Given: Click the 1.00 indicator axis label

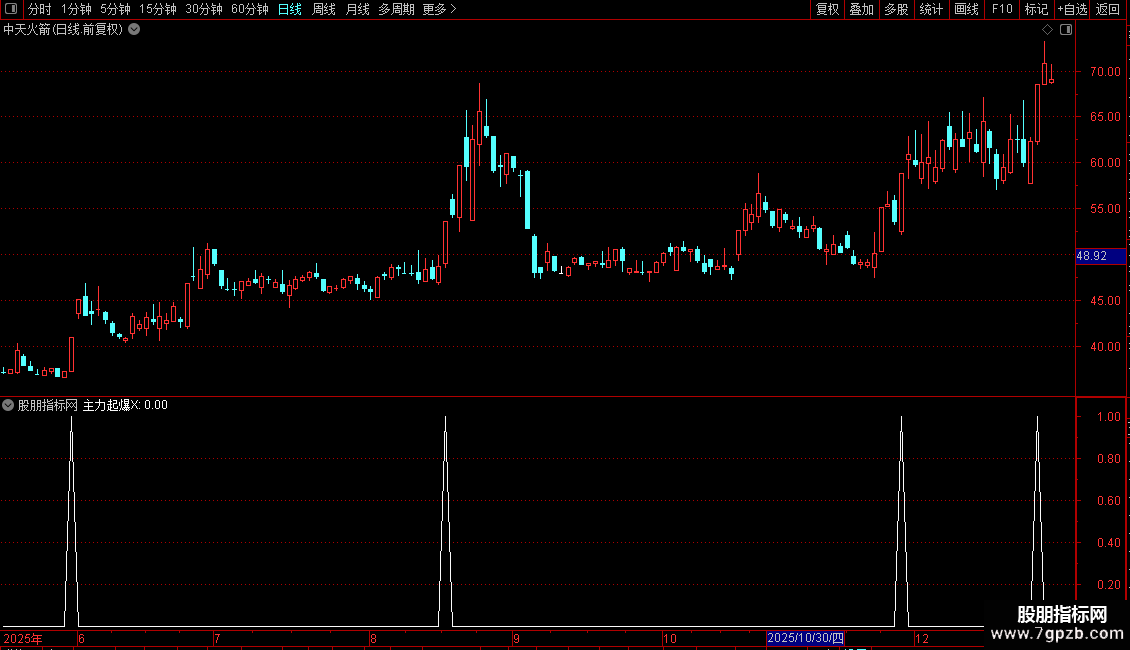Looking at the screenshot, I should coord(1108,417).
